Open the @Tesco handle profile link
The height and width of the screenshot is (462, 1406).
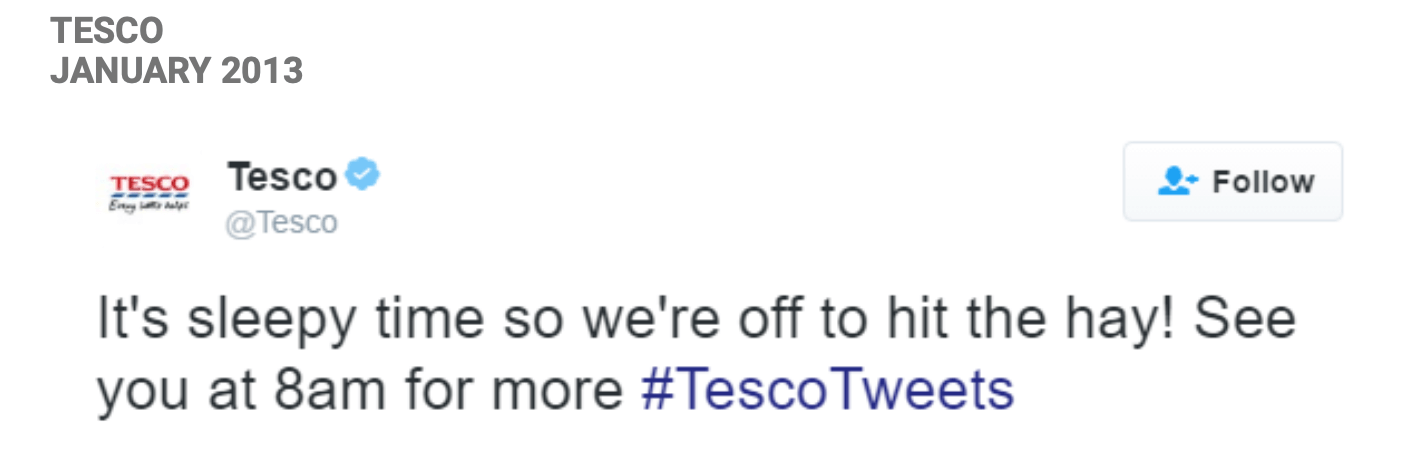(x=281, y=222)
